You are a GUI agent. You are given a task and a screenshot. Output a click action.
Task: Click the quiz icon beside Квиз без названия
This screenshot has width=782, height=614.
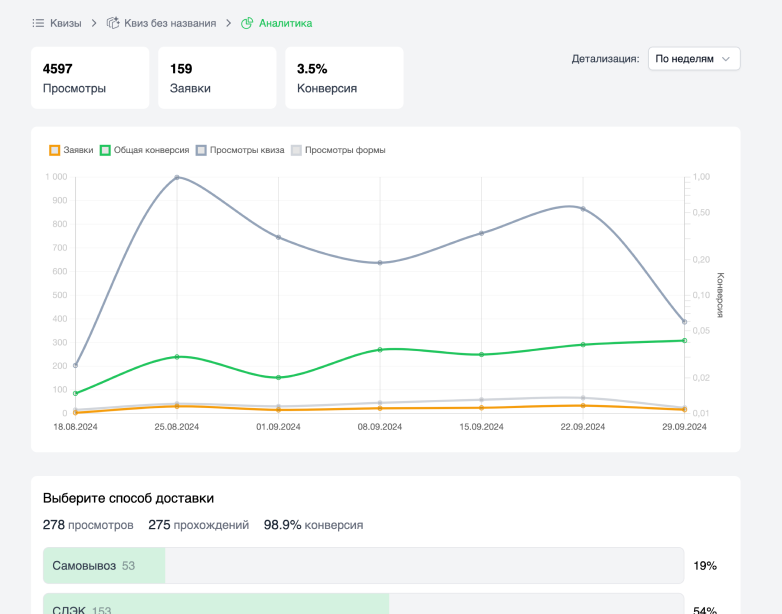tap(113, 23)
